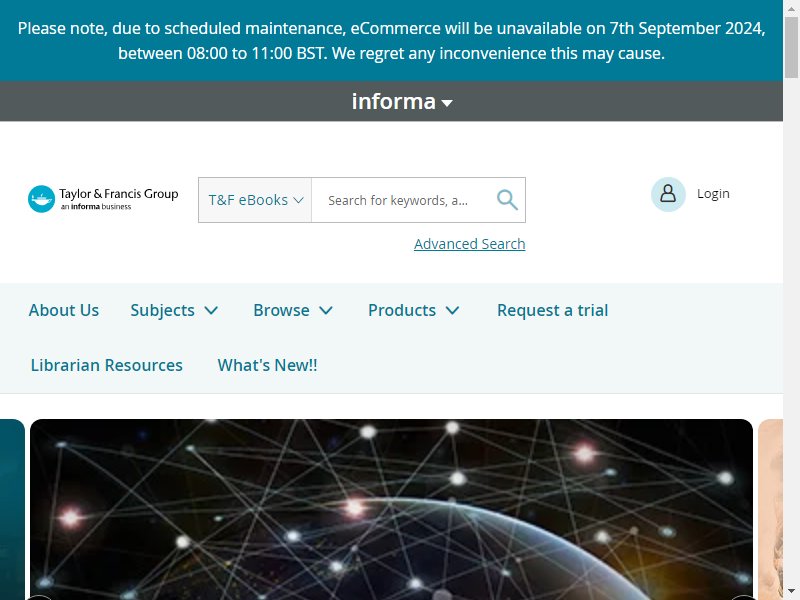The width and height of the screenshot is (800, 600).
Task: Click the user profile login icon
Action: 668,194
